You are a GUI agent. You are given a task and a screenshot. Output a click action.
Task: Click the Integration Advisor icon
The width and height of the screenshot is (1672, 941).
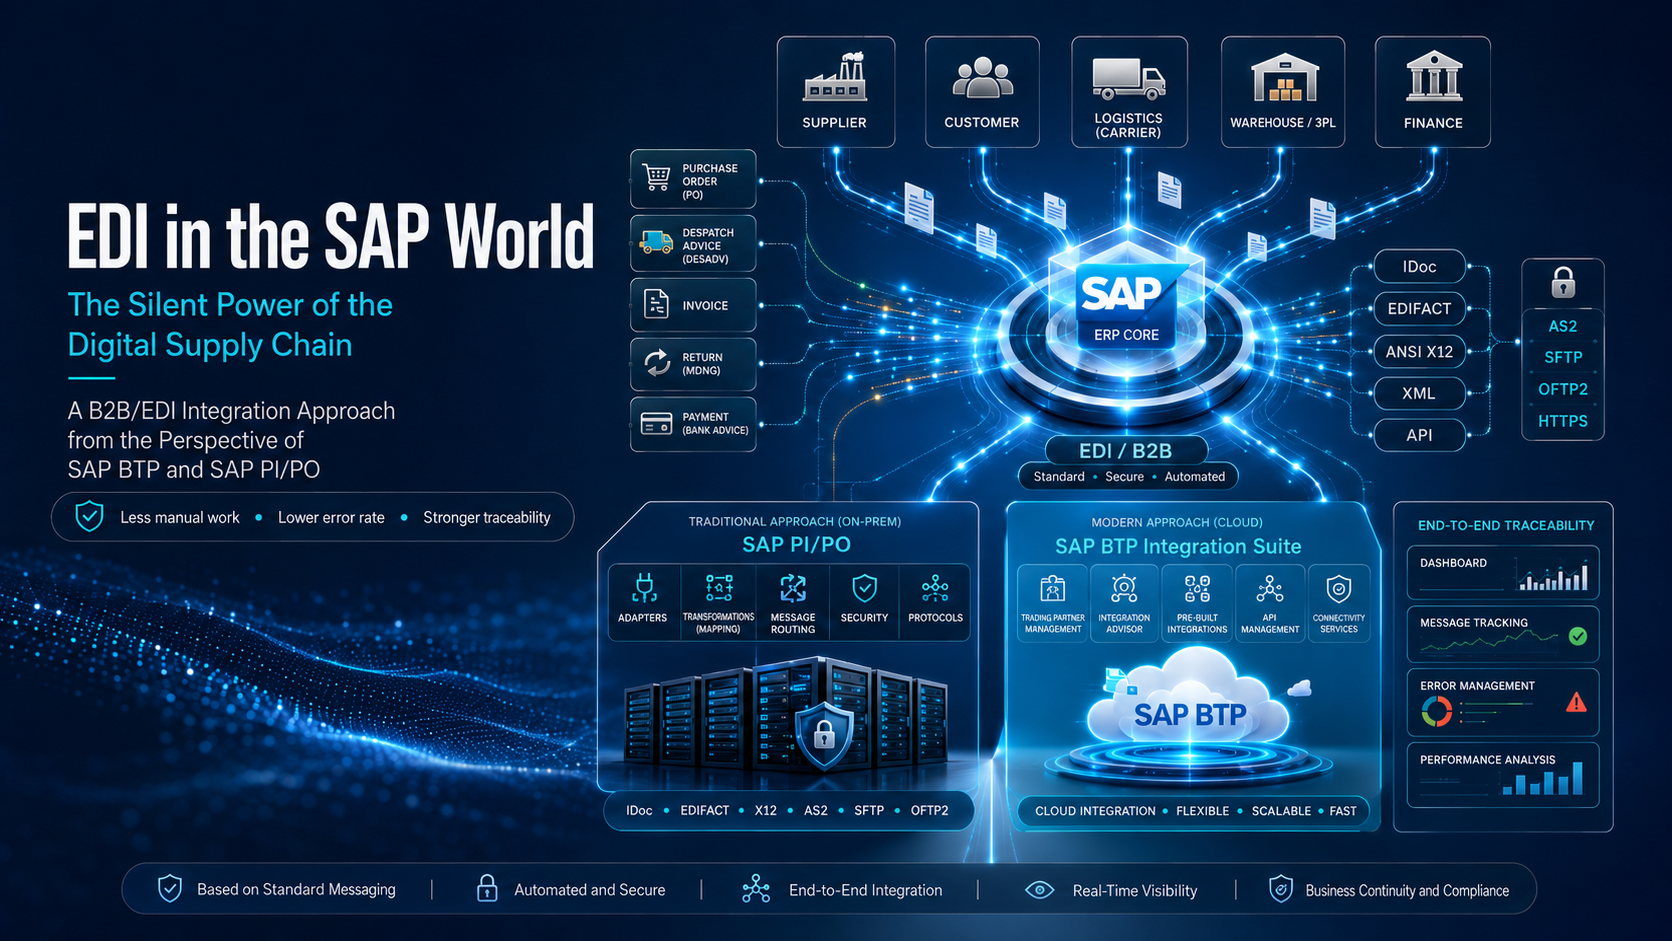pos(1124,589)
